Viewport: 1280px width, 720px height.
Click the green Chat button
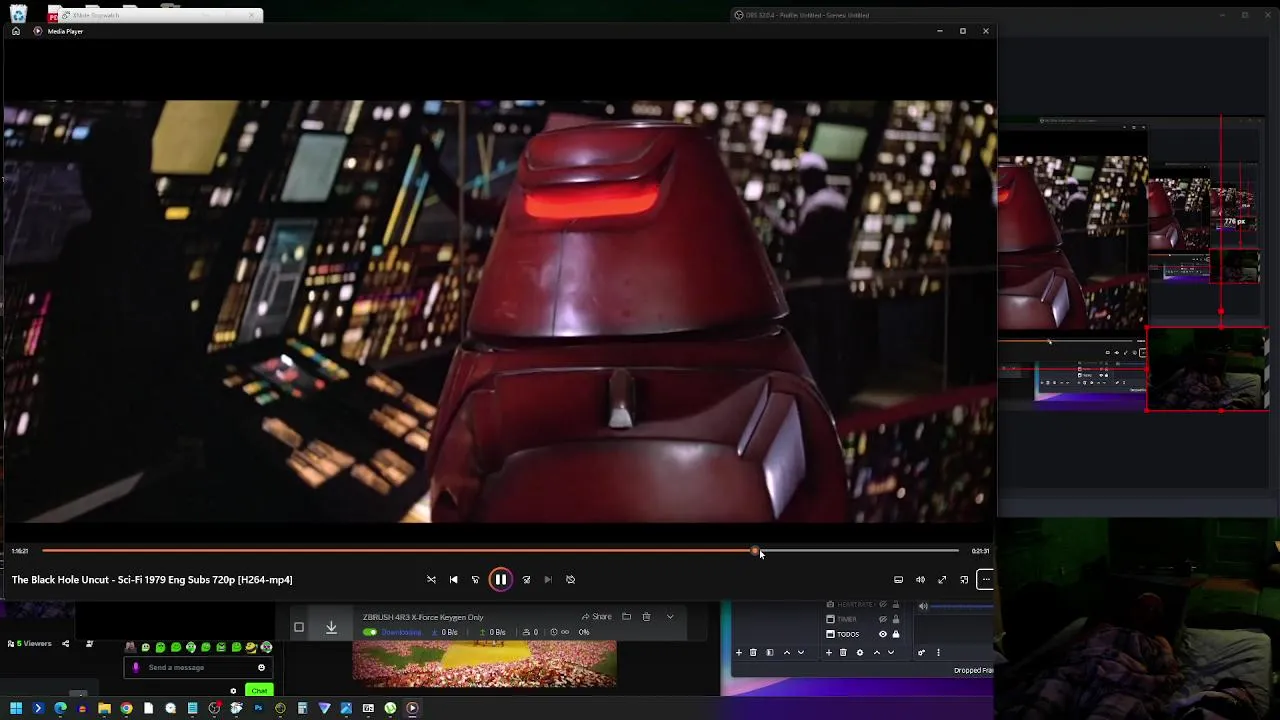tap(259, 690)
